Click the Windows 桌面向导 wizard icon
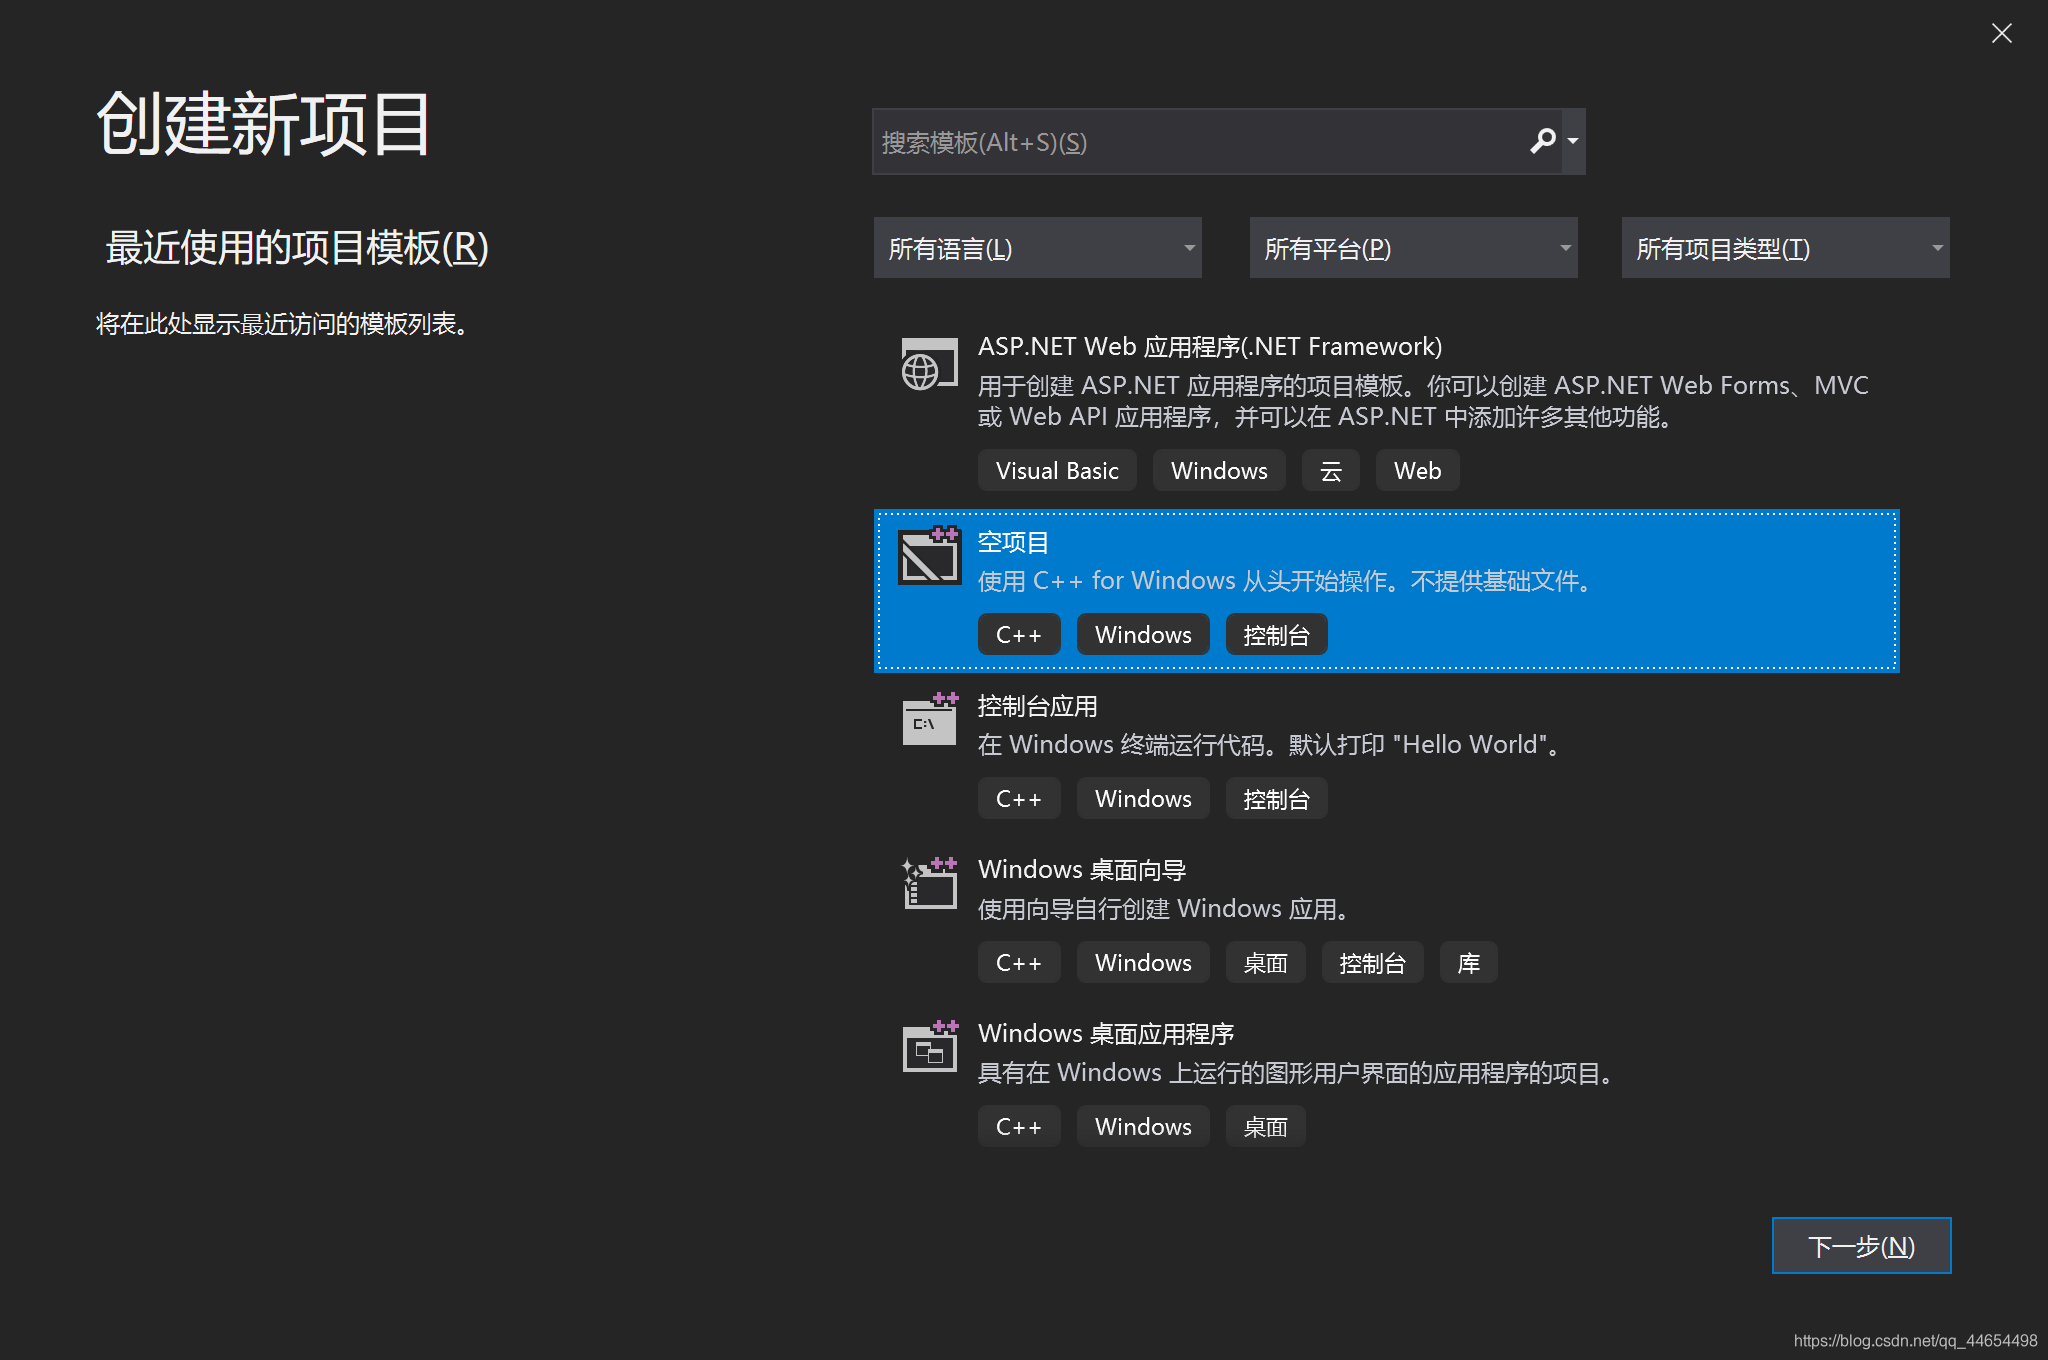 [929, 883]
